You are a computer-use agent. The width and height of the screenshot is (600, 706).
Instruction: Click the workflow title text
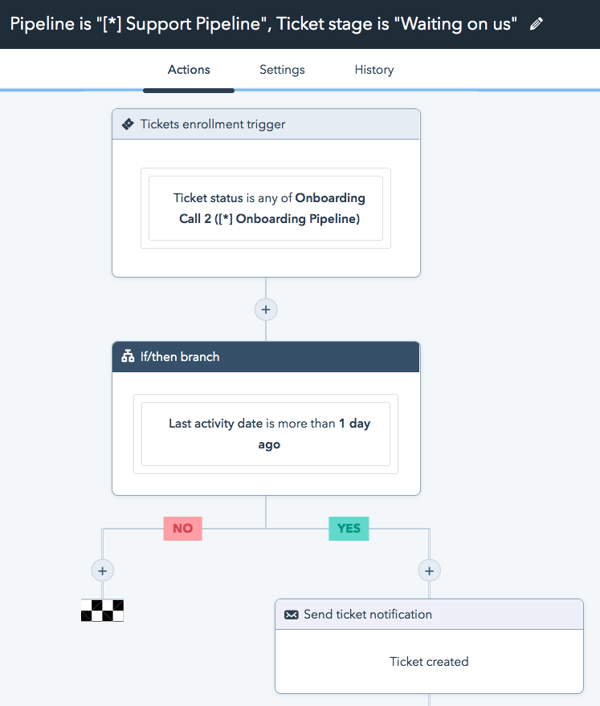263,24
